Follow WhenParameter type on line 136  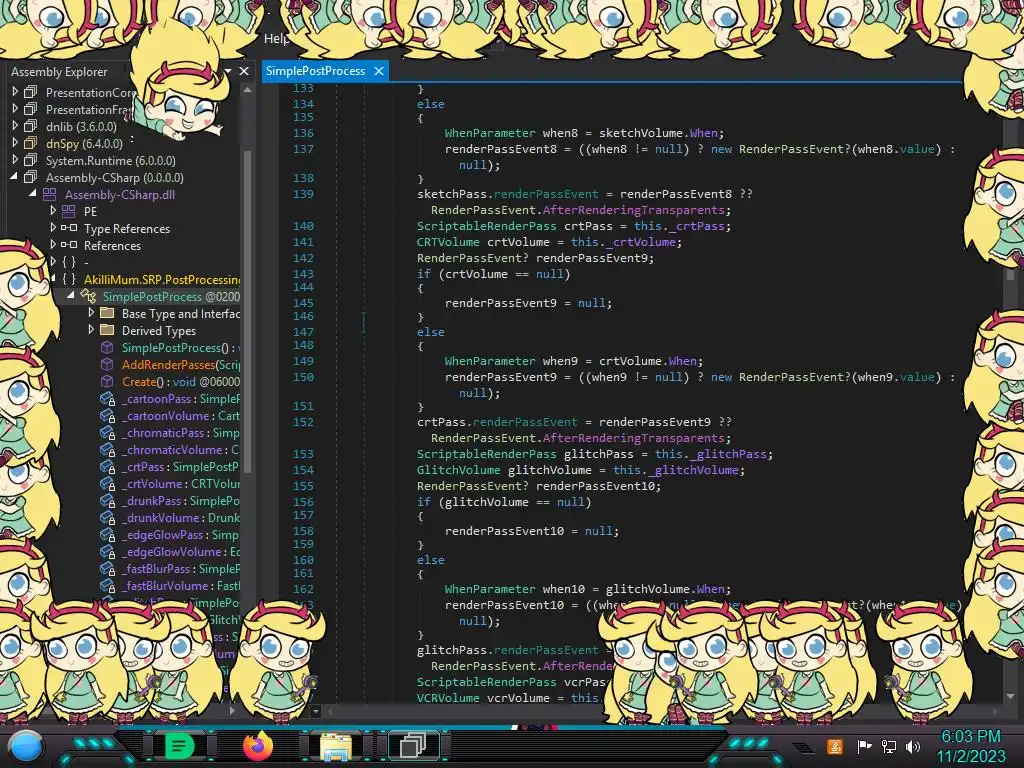coord(490,133)
